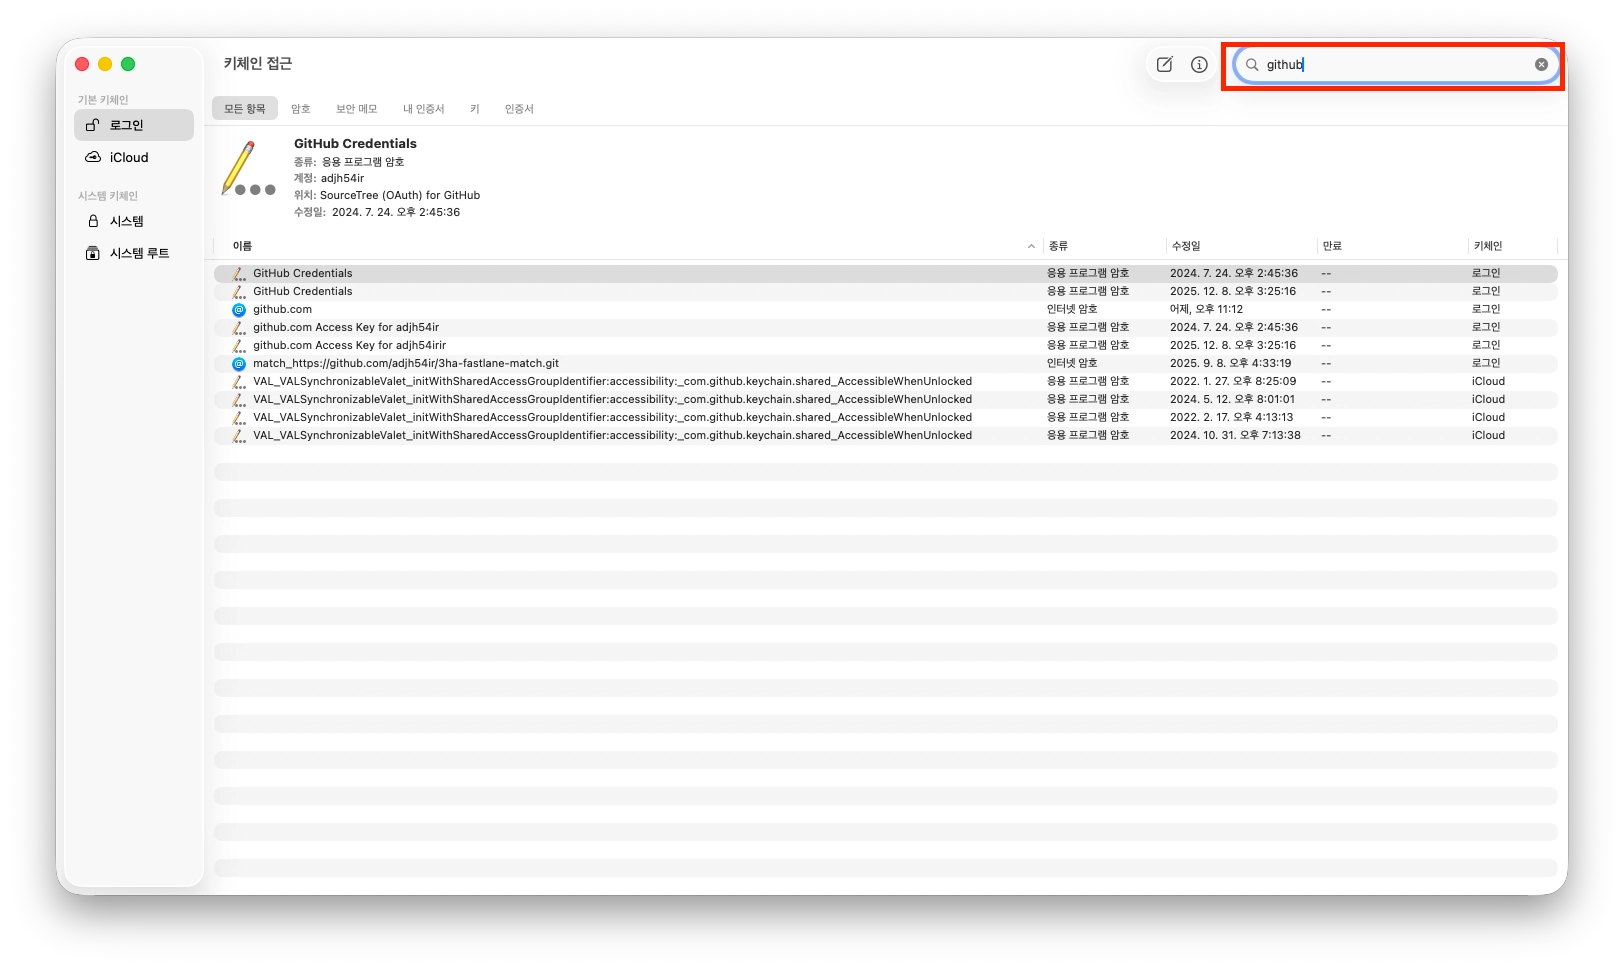Screen dimensions: 1624x969
Task: Click pencil icon of VAL row modified 2022. 2. 17.
Action: point(239,417)
